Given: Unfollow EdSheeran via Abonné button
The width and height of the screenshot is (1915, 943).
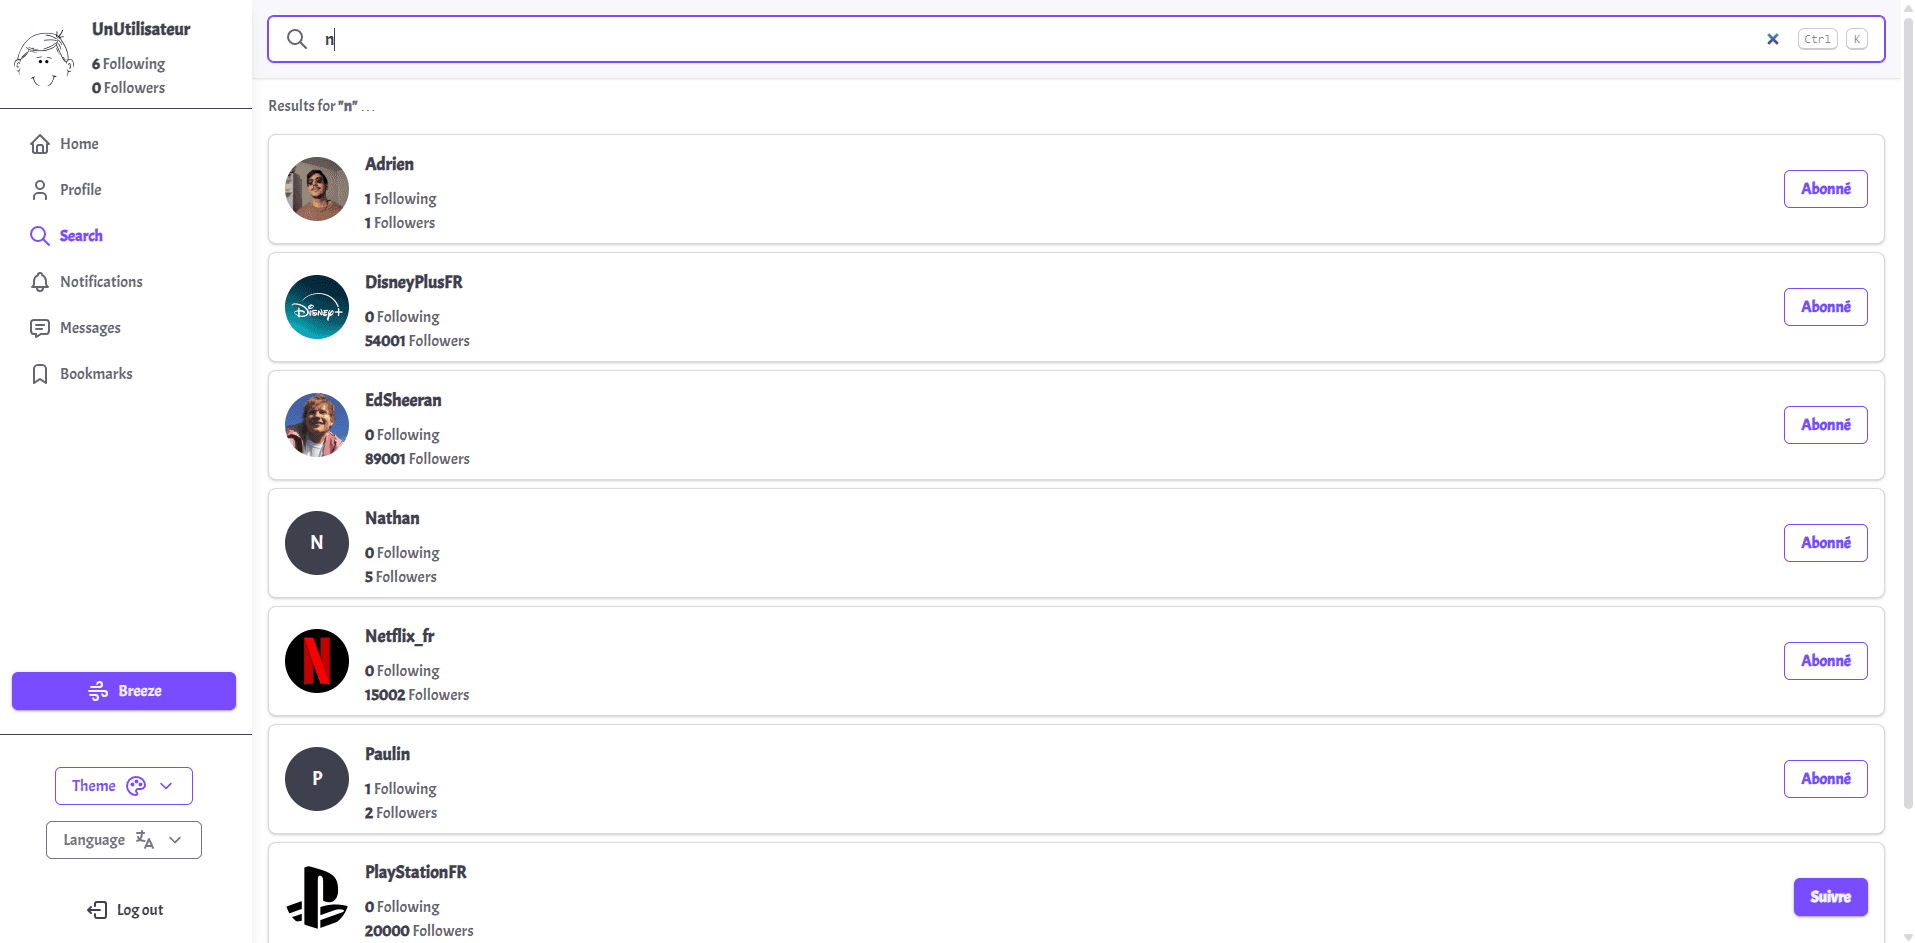Looking at the screenshot, I should [1824, 425].
